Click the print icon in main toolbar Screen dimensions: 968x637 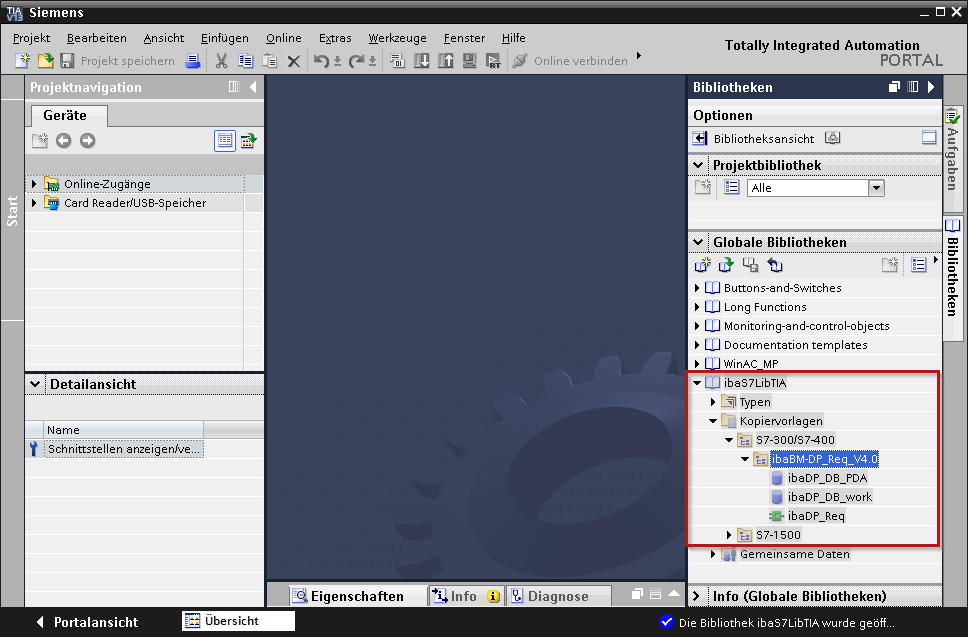click(x=193, y=60)
